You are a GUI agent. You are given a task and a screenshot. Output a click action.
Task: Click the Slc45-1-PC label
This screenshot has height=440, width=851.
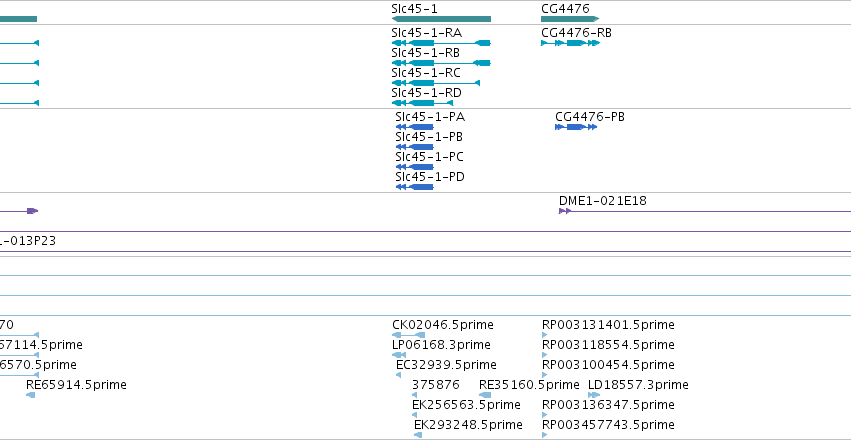click(430, 157)
